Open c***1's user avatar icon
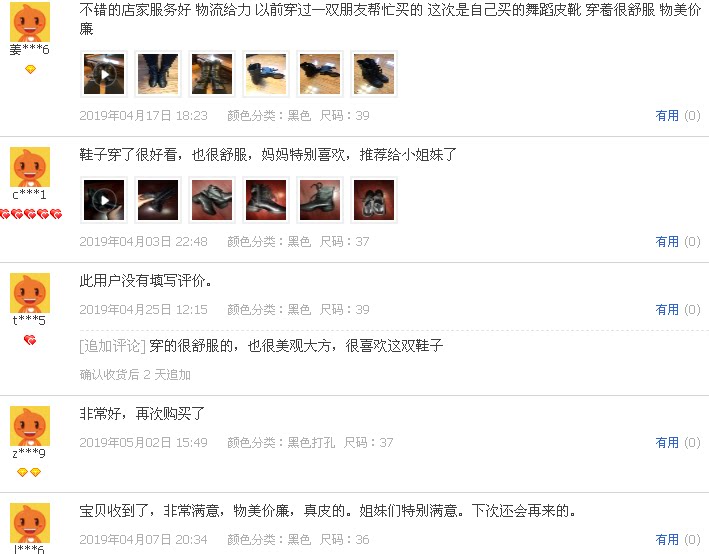Image resolution: width=709 pixels, height=554 pixels. point(30,167)
